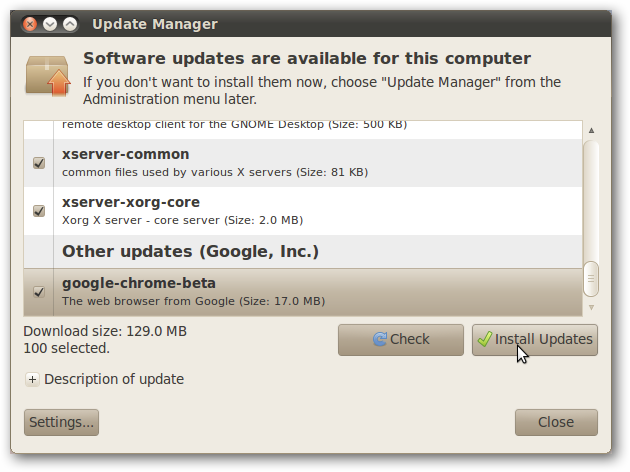Select the xserver-xorg-core package row
630x472 pixels.
300,211
